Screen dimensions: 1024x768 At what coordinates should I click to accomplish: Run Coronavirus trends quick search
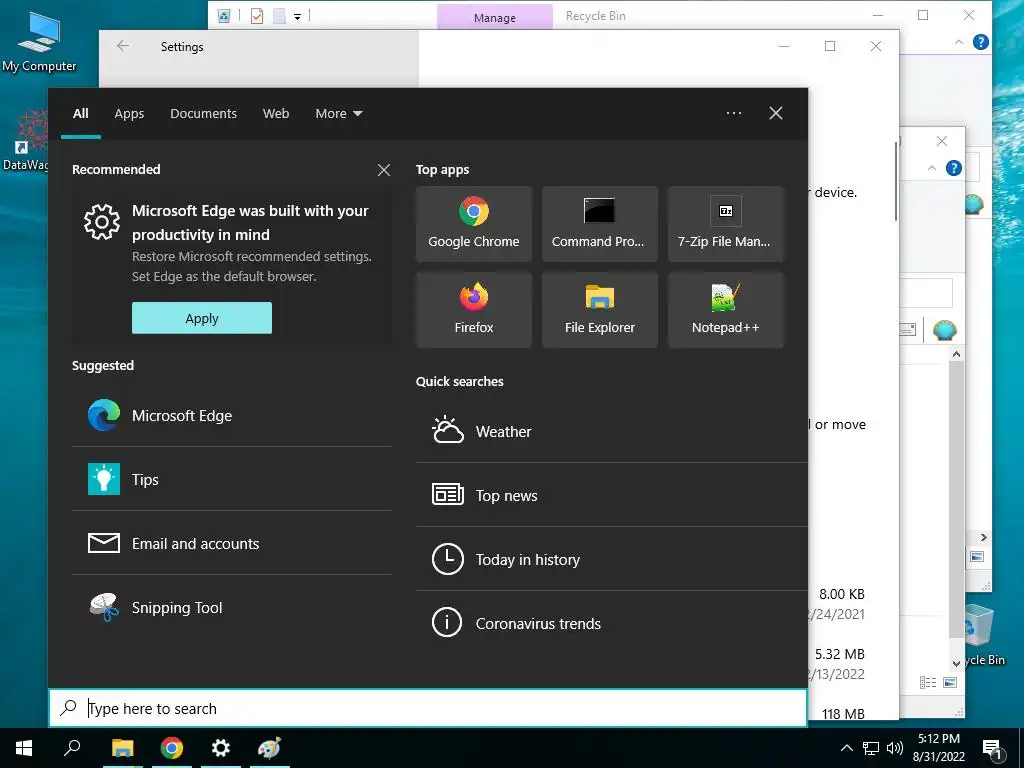click(x=611, y=623)
